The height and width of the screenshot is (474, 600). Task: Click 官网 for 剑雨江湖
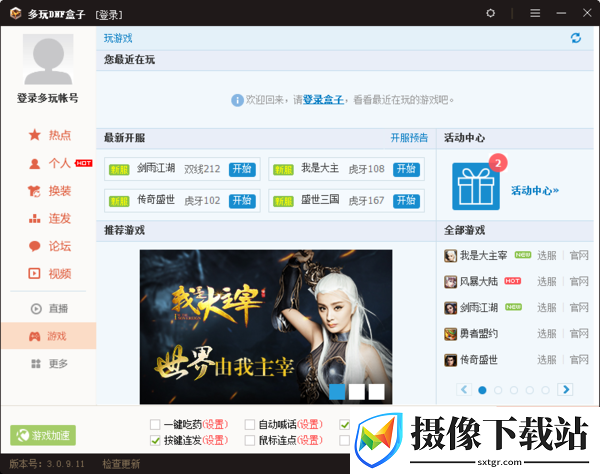(x=579, y=308)
